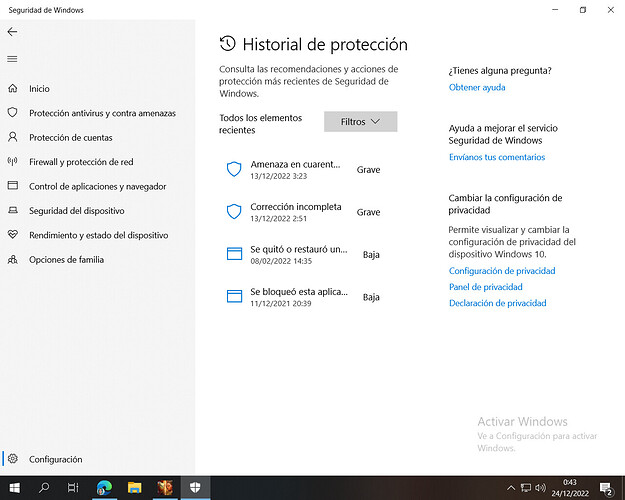625x500 pixels.
Task: Click the taskbar clock showing 0:43
Action: [x=570, y=488]
